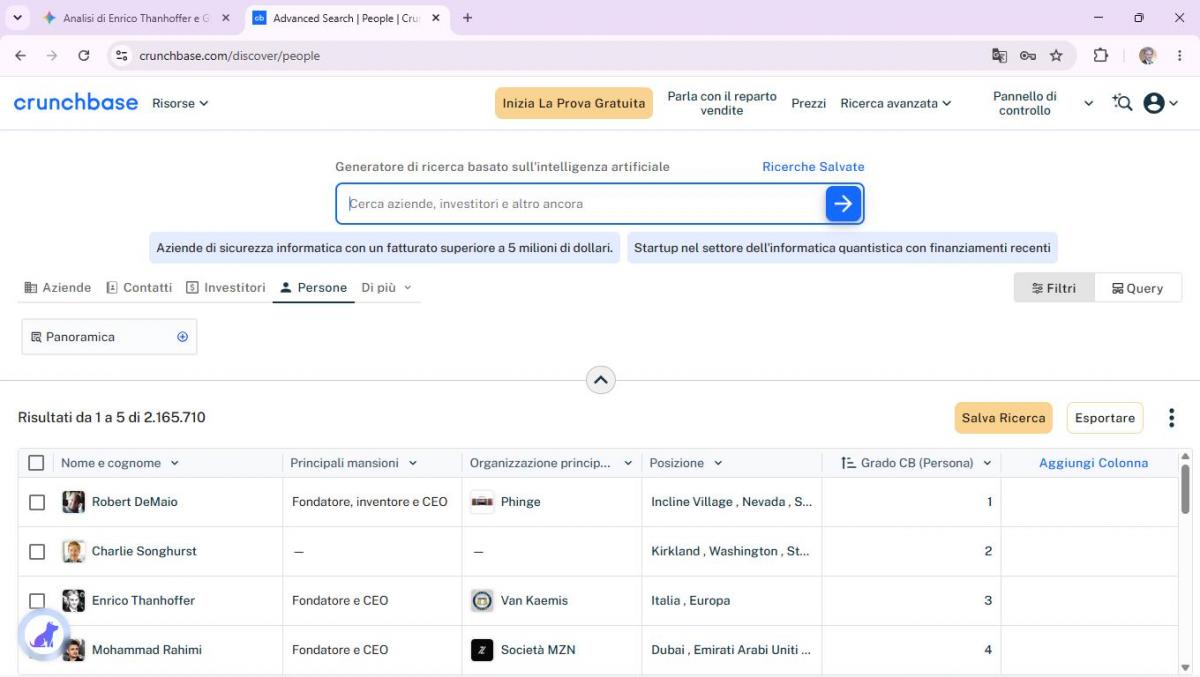The height and width of the screenshot is (677, 1200).
Task: Reload the page with the refresh icon
Action: (x=84, y=56)
